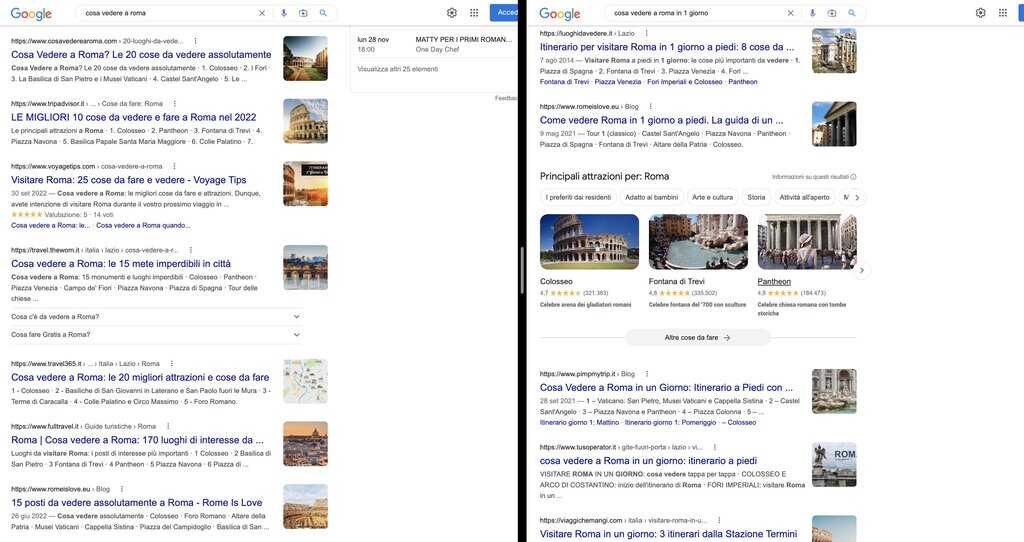Click 'Pantheon' sitelink under luoghidavedere result
This screenshot has width=1024, height=542.
coord(743,82)
